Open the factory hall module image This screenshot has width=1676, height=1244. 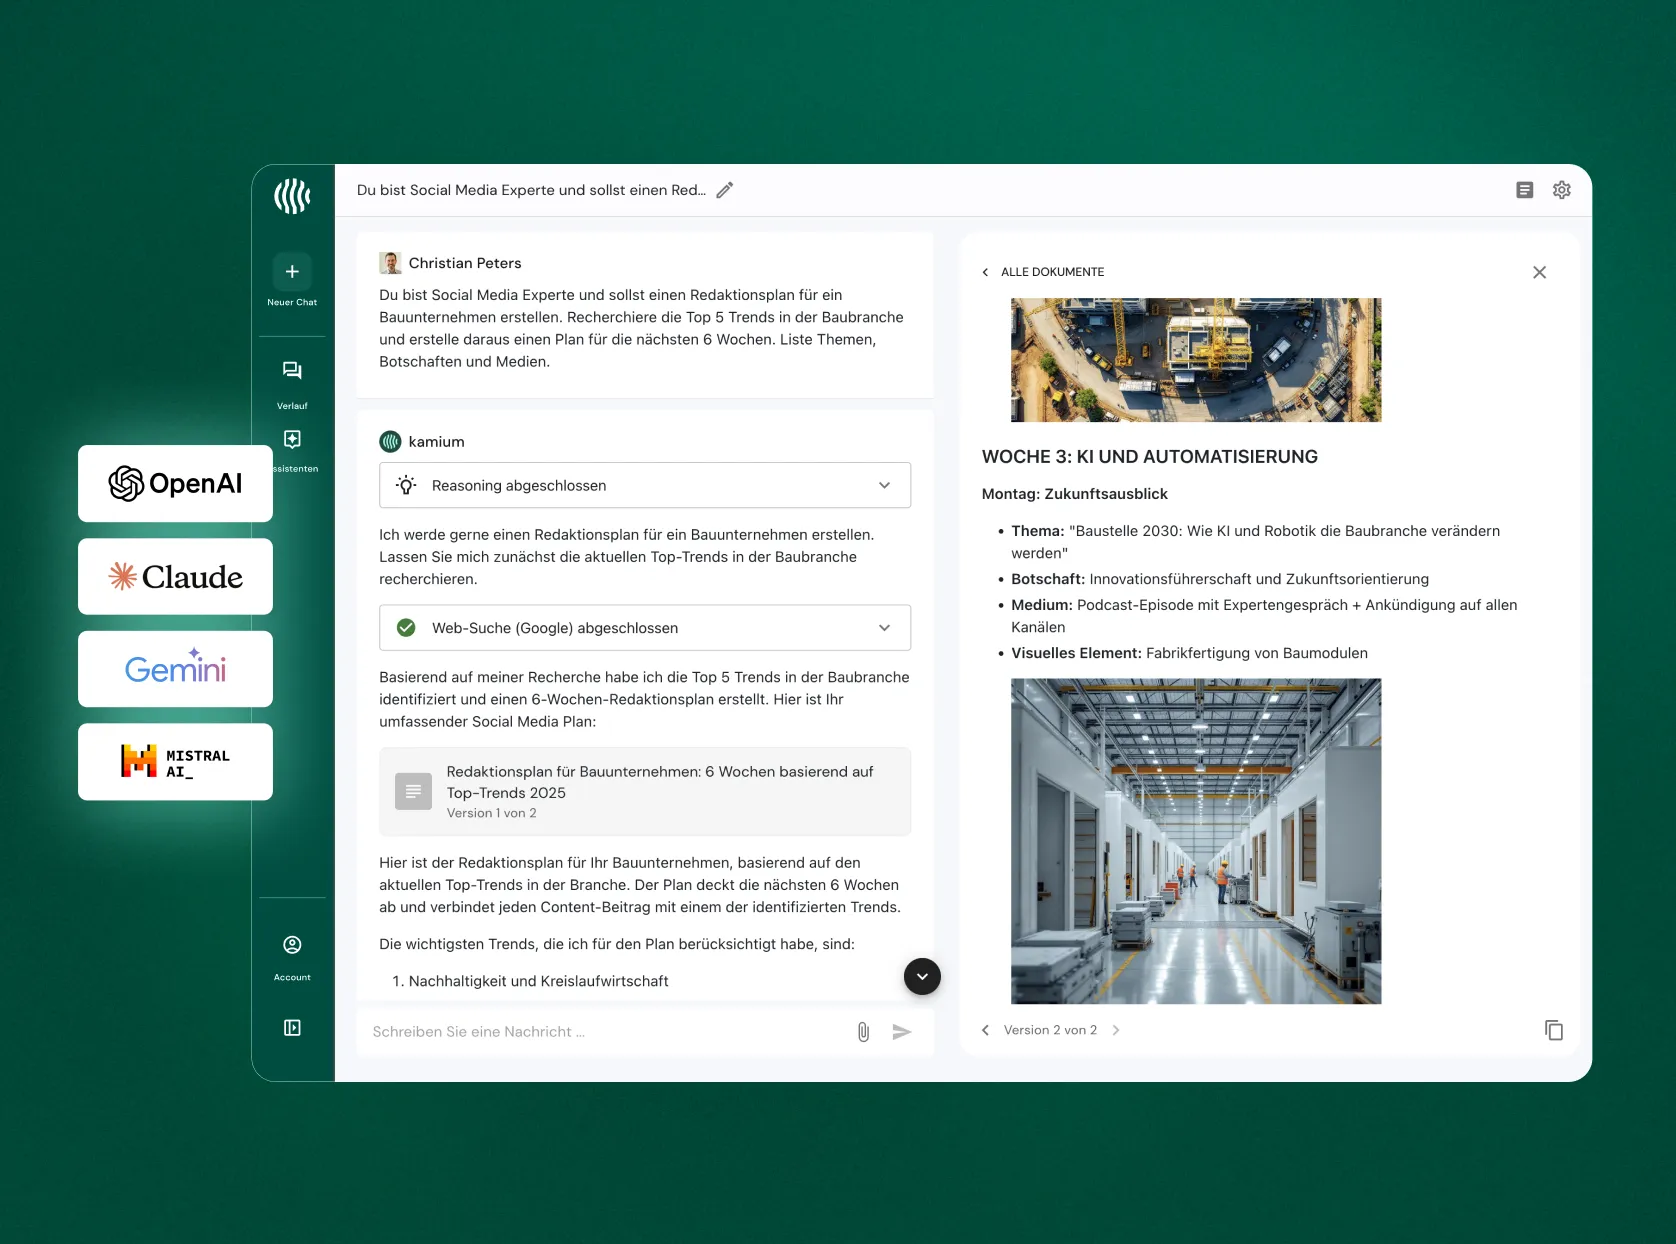pyautogui.click(x=1196, y=841)
